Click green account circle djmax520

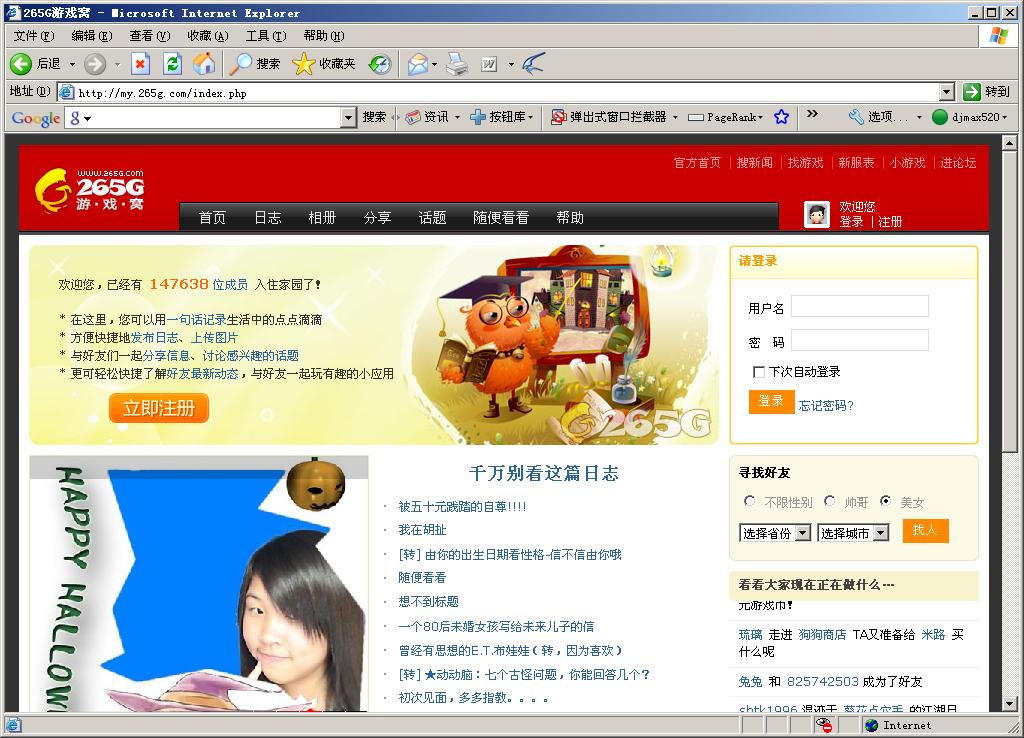click(940, 117)
